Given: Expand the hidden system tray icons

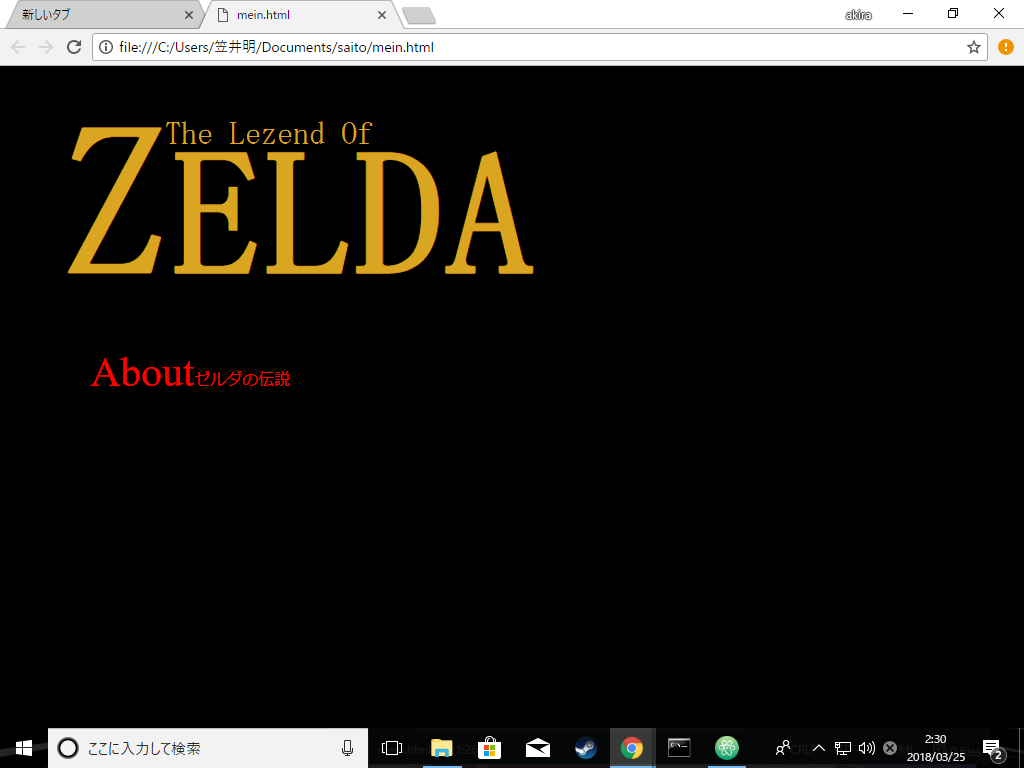Looking at the screenshot, I should click(818, 748).
